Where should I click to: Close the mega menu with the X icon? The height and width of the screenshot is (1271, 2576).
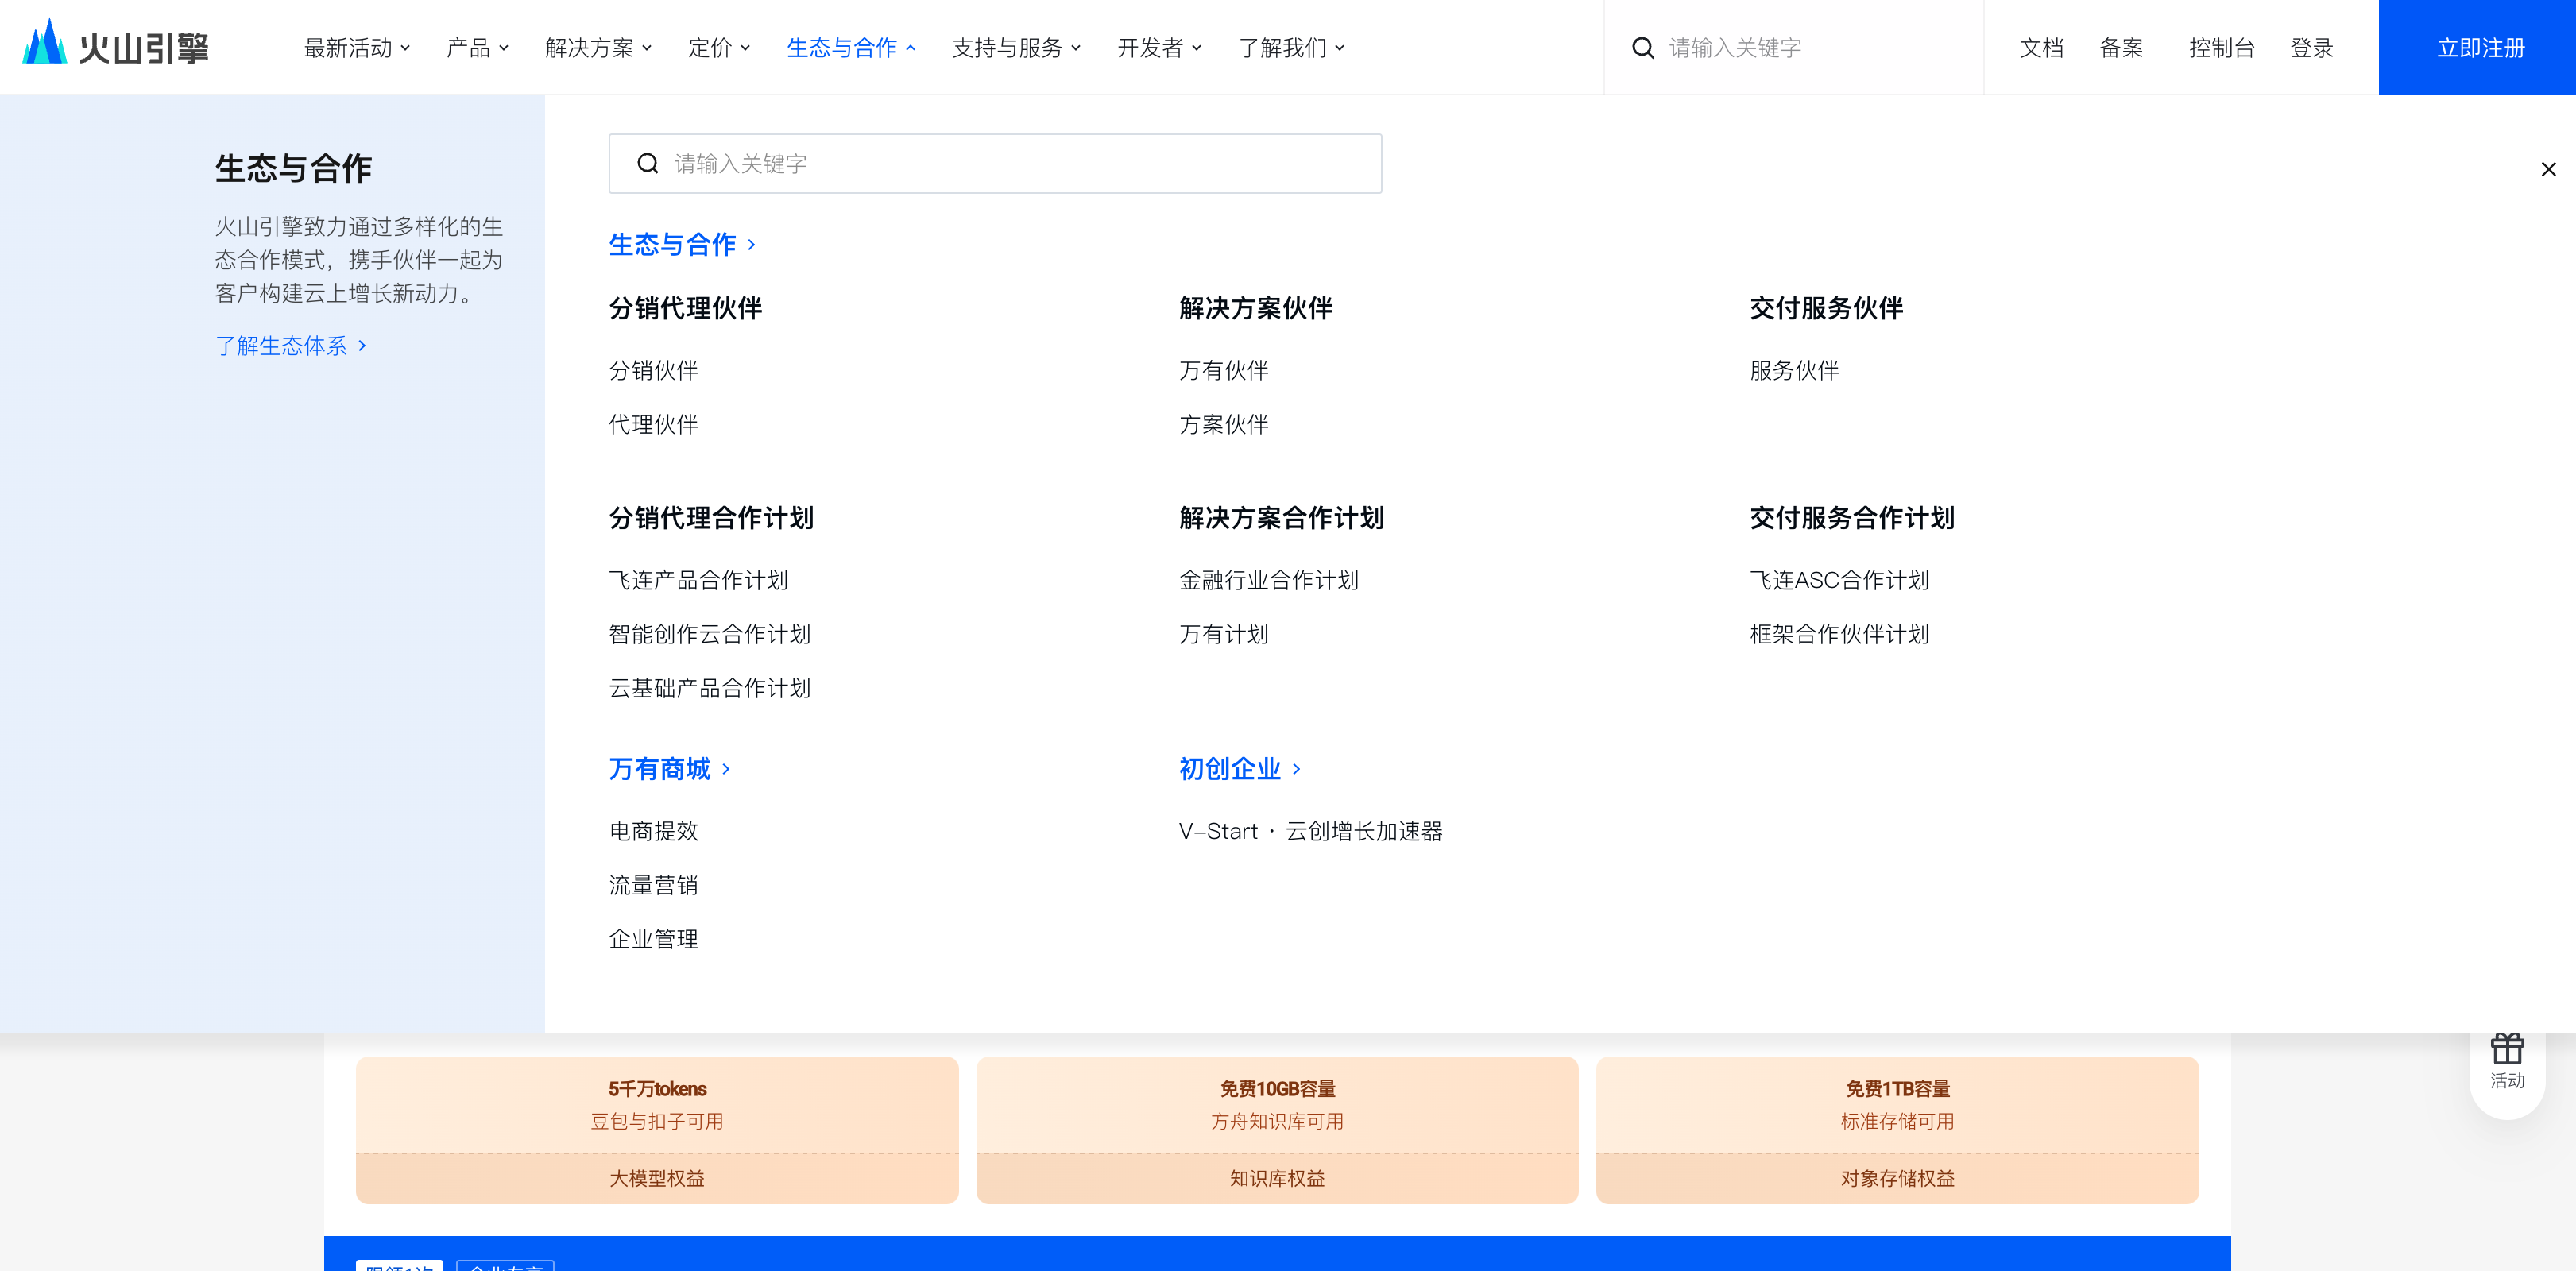click(x=2547, y=168)
